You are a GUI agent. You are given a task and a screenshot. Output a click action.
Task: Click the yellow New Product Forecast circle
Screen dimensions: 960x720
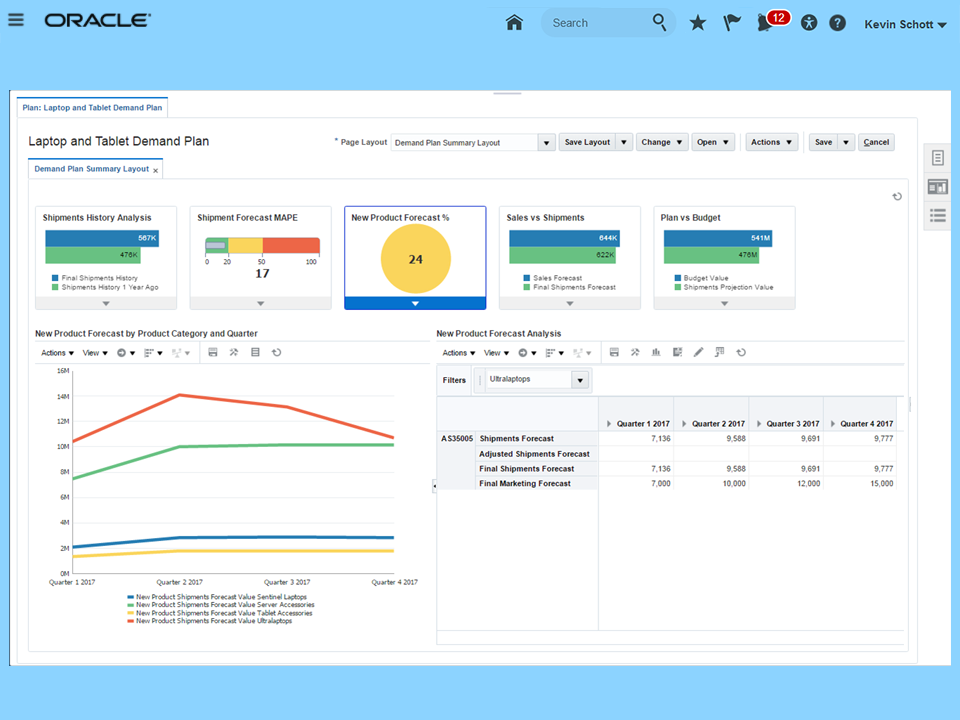(x=415, y=259)
